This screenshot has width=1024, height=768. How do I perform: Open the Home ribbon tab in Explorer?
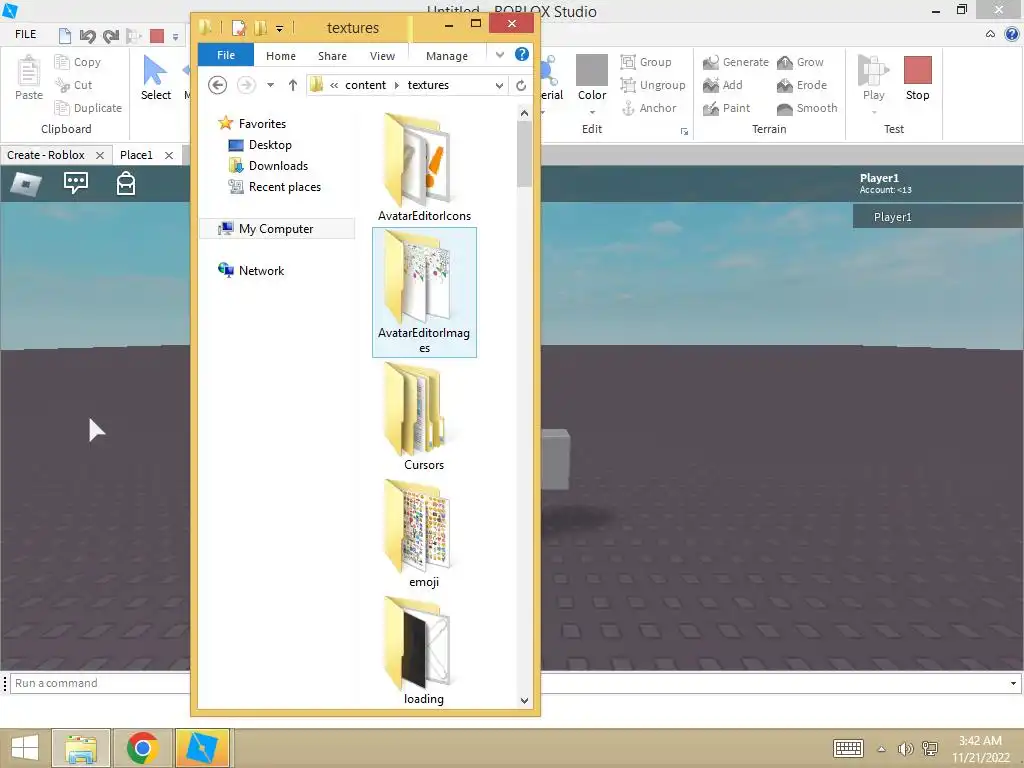coord(281,56)
